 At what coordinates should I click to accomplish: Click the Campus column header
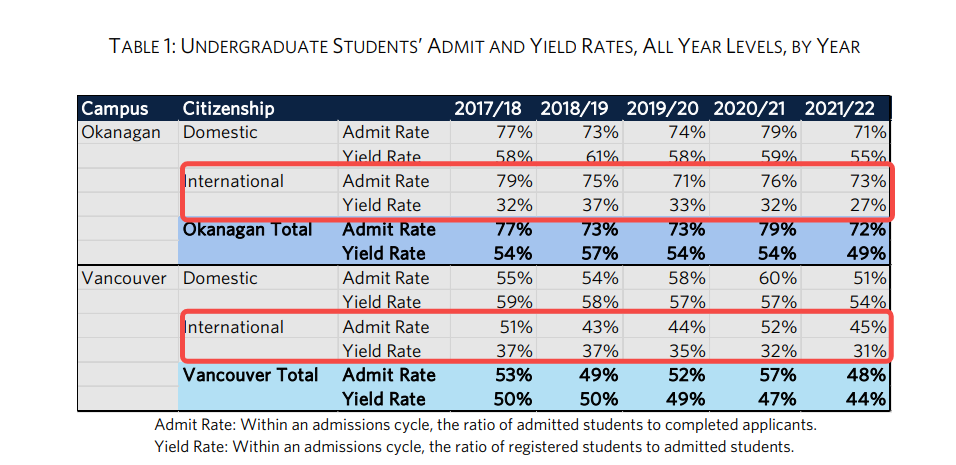click(x=115, y=108)
